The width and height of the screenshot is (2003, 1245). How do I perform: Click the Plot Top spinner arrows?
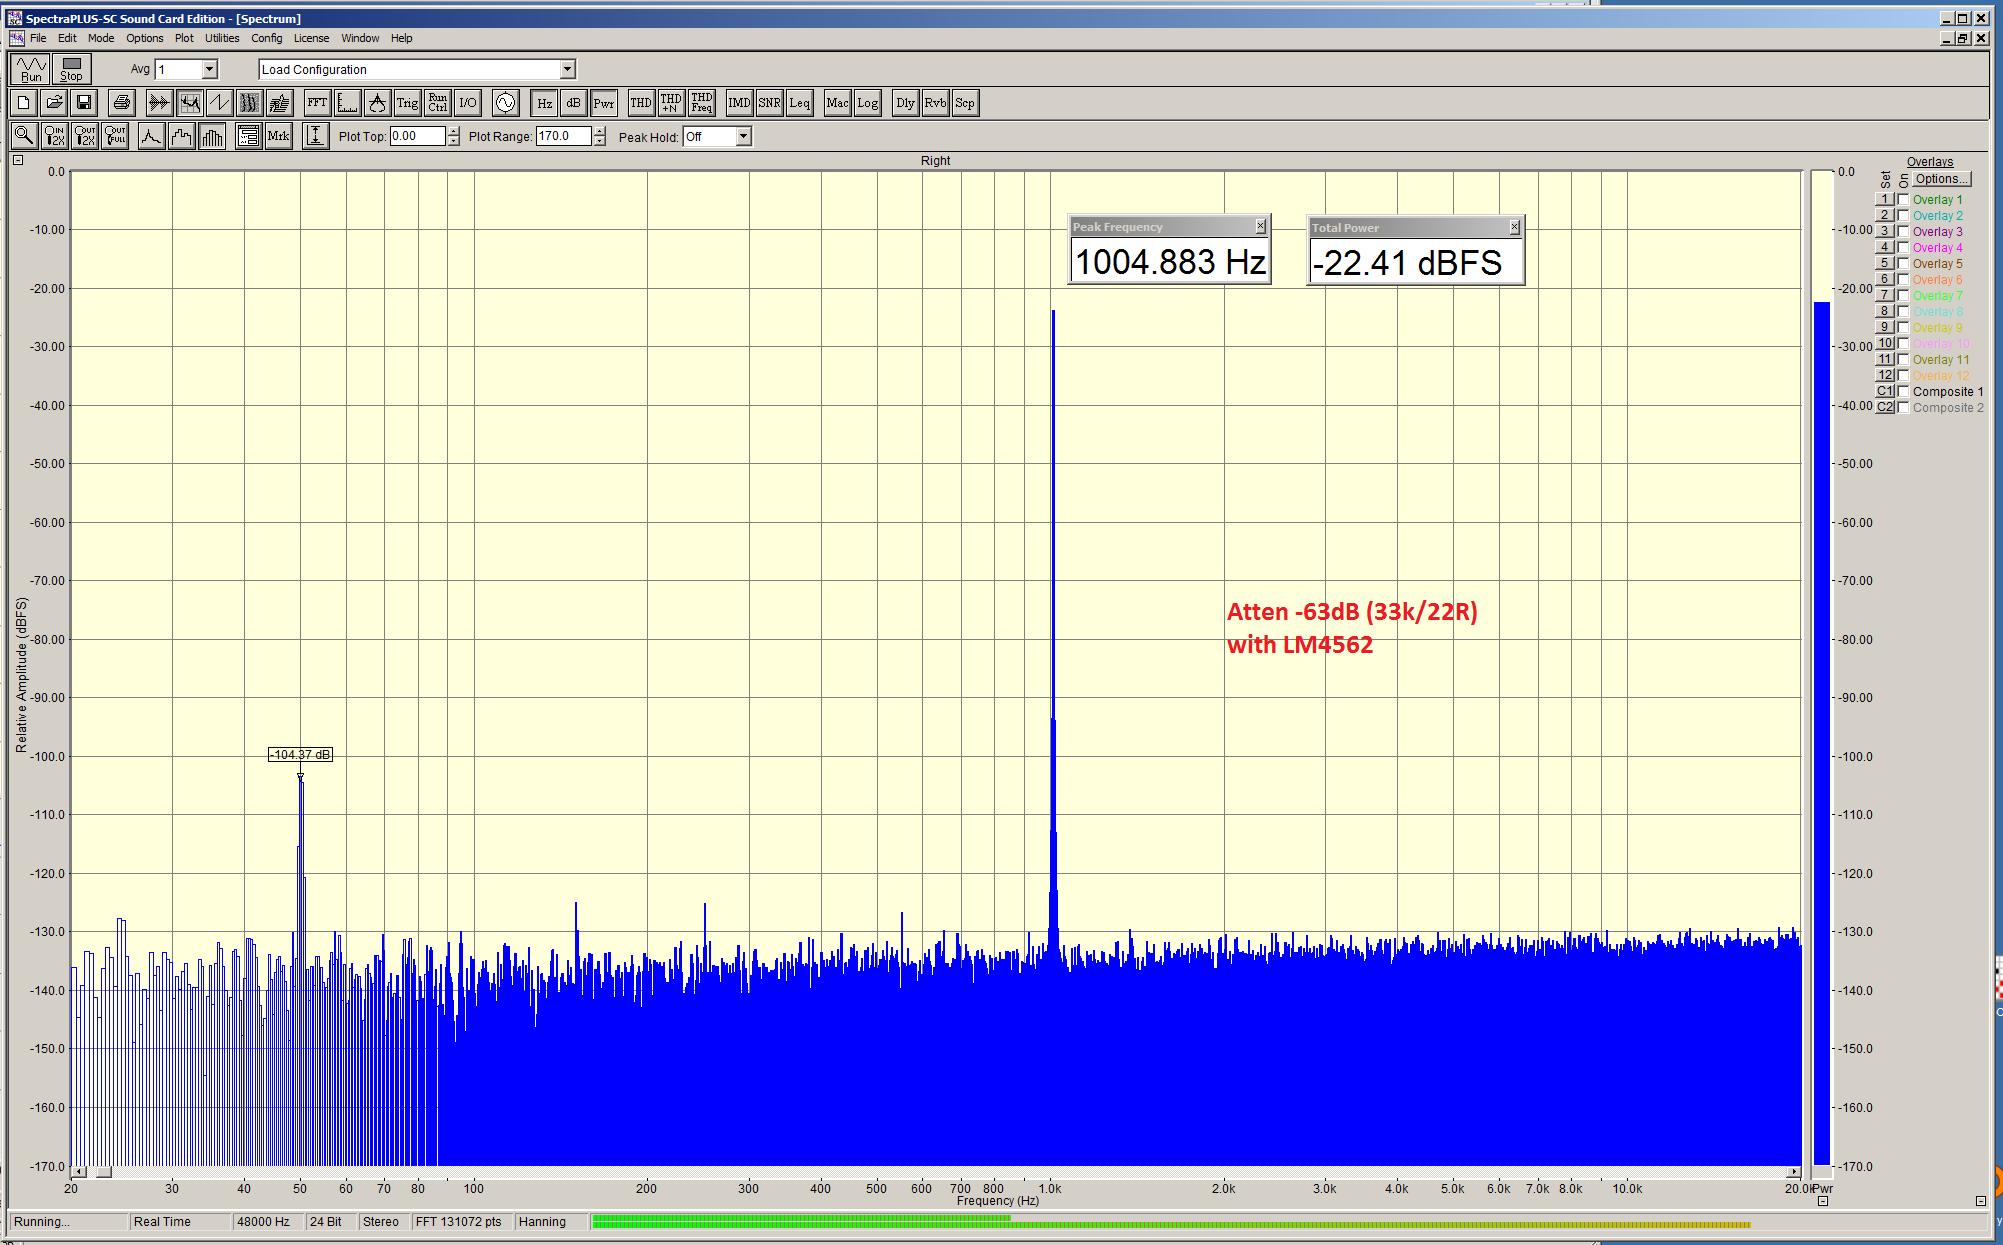pyautogui.click(x=454, y=137)
